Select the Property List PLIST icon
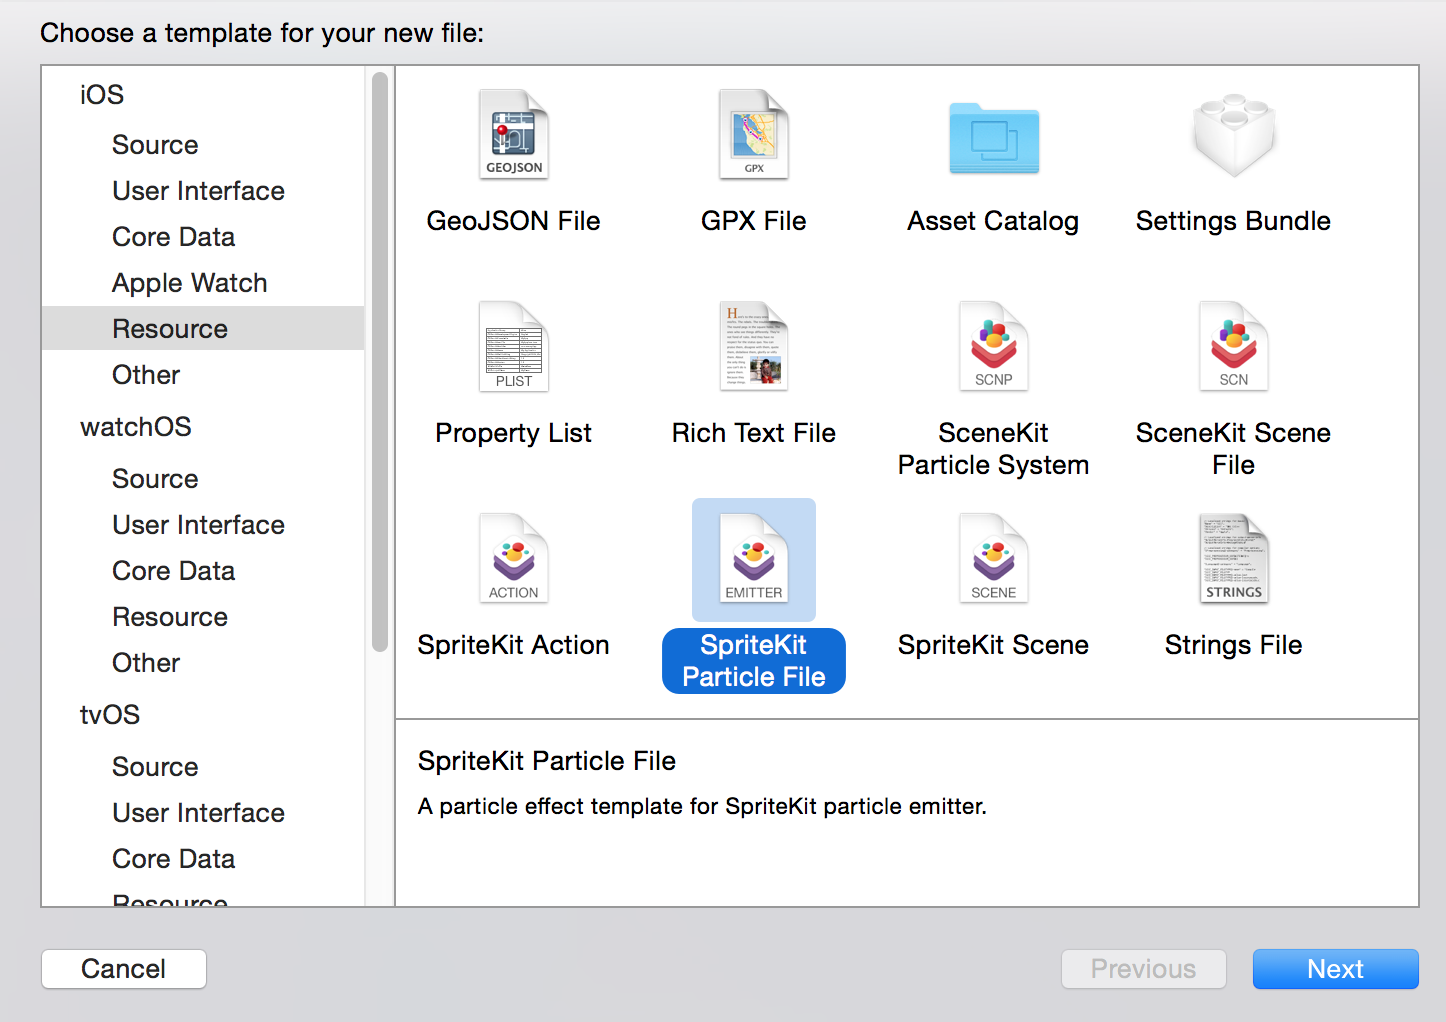Image resolution: width=1446 pixels, height=1022 pixels. tap(514, 347)
